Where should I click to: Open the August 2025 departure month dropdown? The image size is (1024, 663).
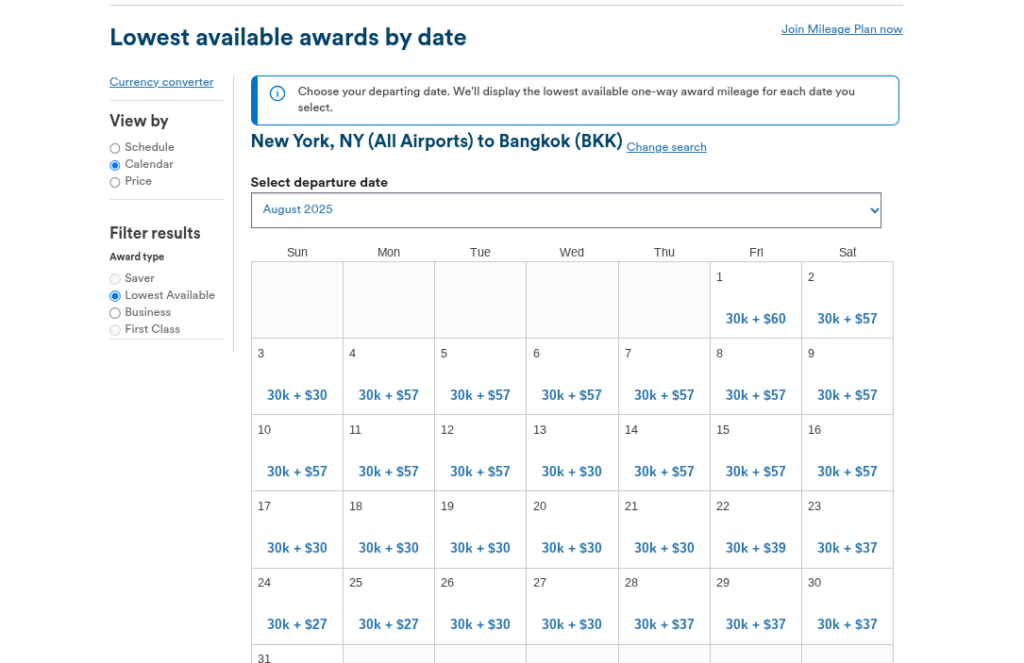[566, 210]
